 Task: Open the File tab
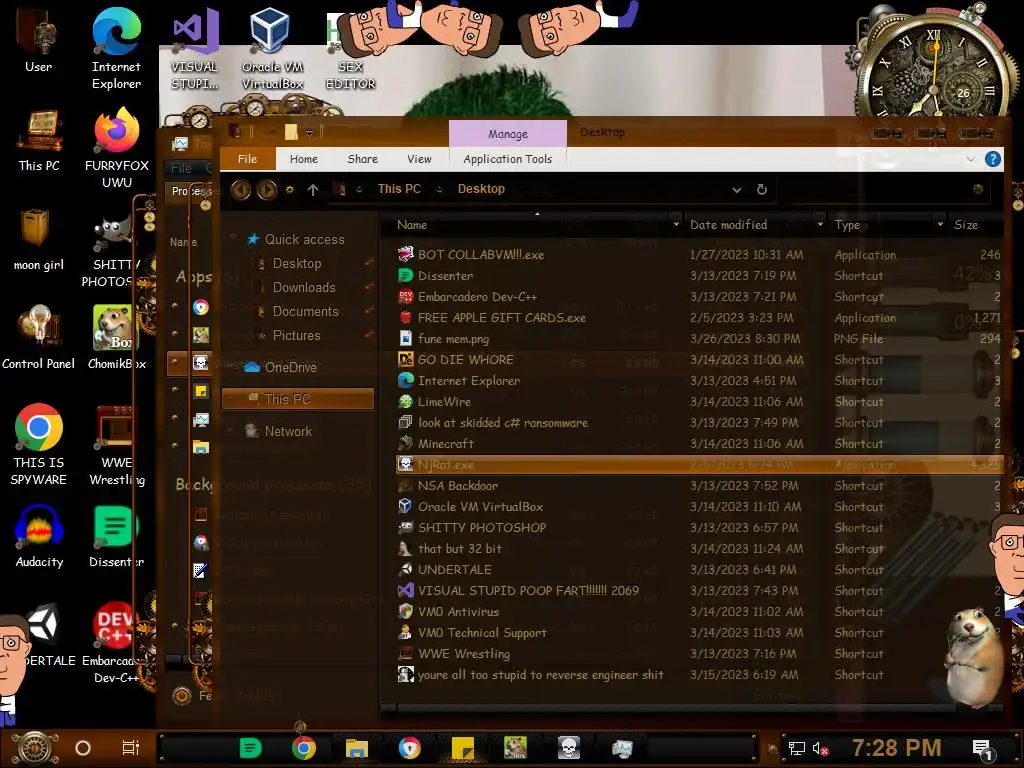[248, 159]
